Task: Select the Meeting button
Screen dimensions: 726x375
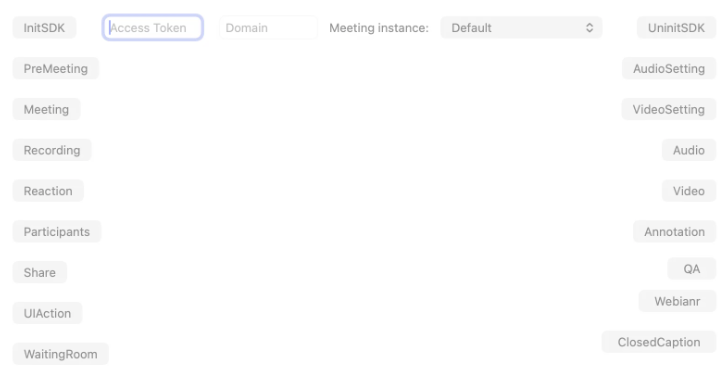Action: click(46, 109)
